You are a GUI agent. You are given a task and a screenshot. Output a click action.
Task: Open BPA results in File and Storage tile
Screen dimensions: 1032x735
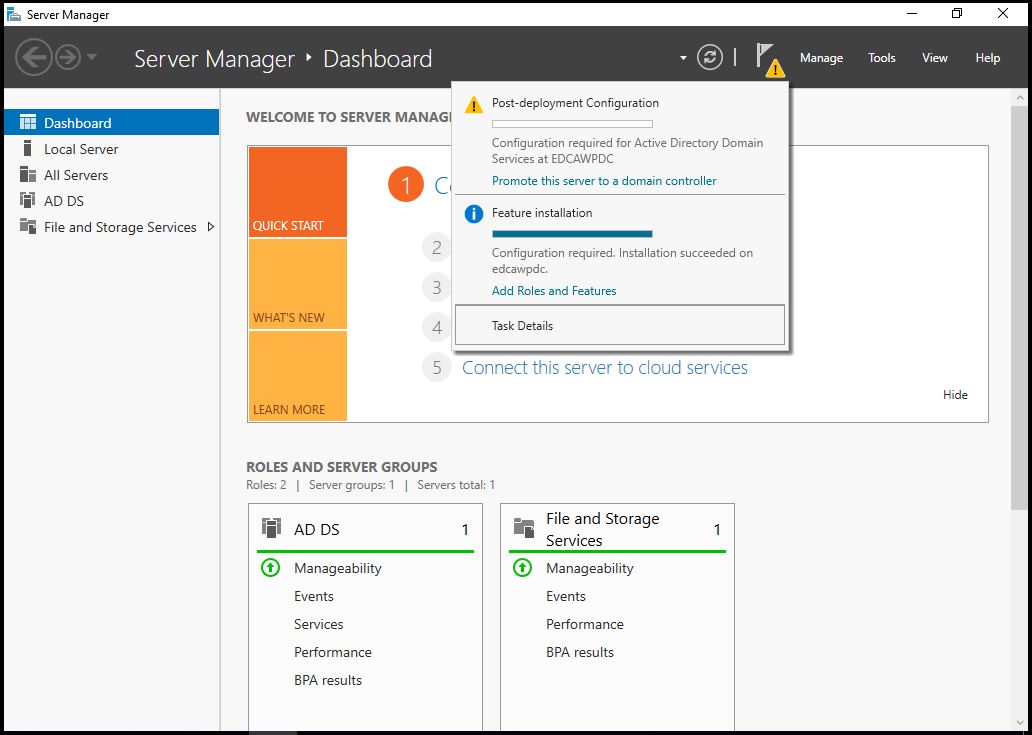coord(580,652)
